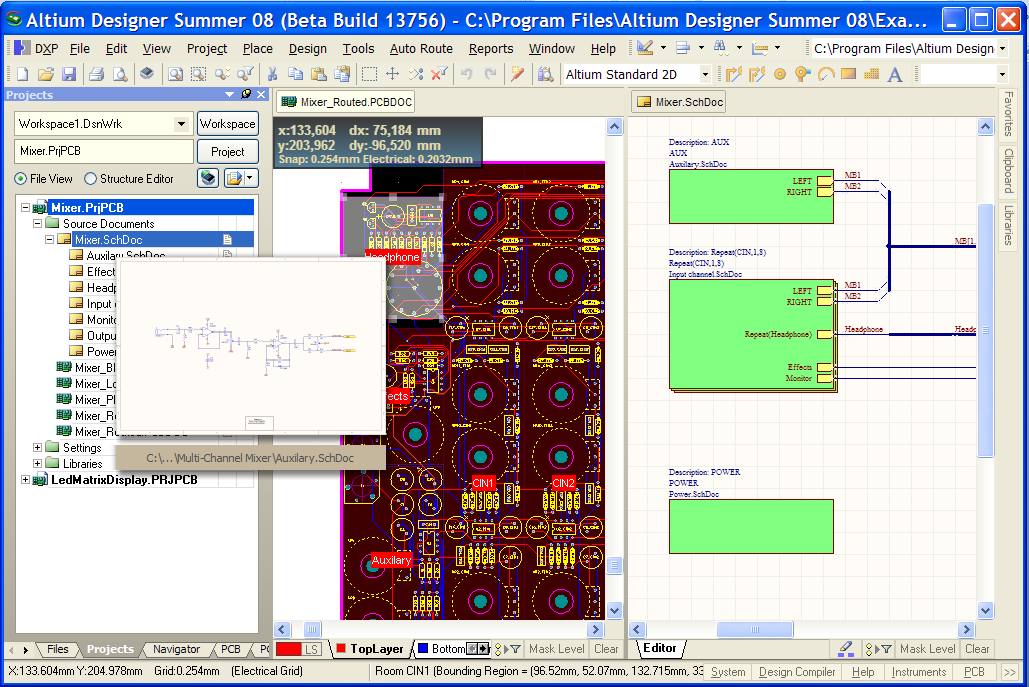Open a document using the folder icon
Screen dimensions: 1029x687
(45, 74)
